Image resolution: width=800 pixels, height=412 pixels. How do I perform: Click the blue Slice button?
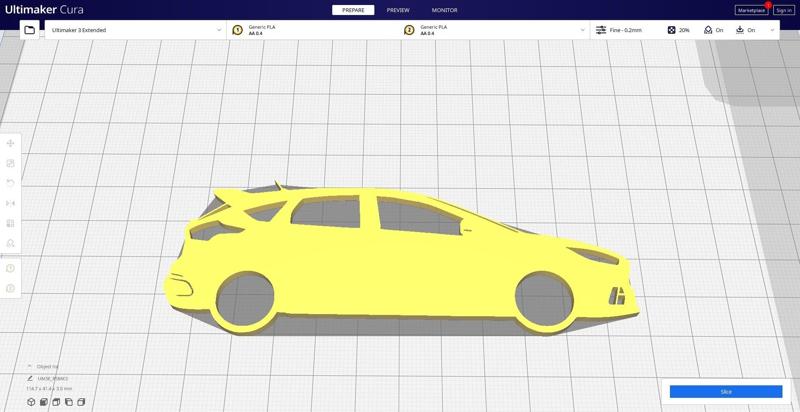pyautogui.click(x=726, y=392)
